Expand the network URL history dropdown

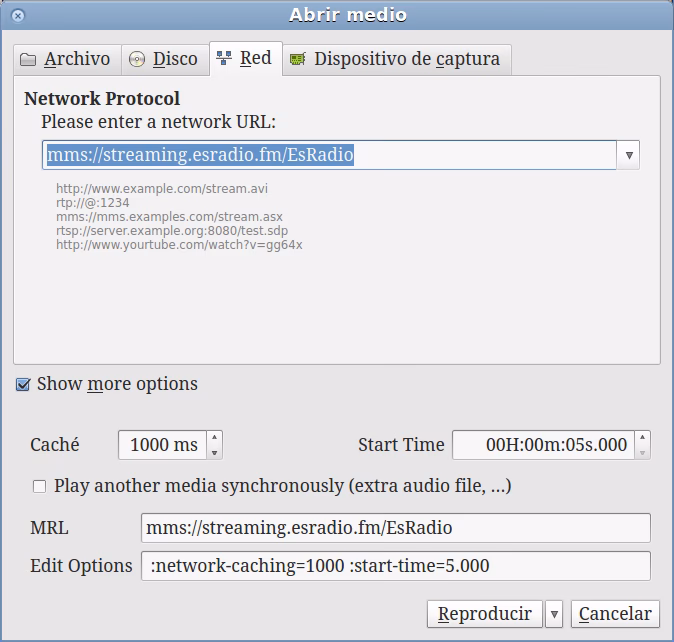(x=629, y=155)
